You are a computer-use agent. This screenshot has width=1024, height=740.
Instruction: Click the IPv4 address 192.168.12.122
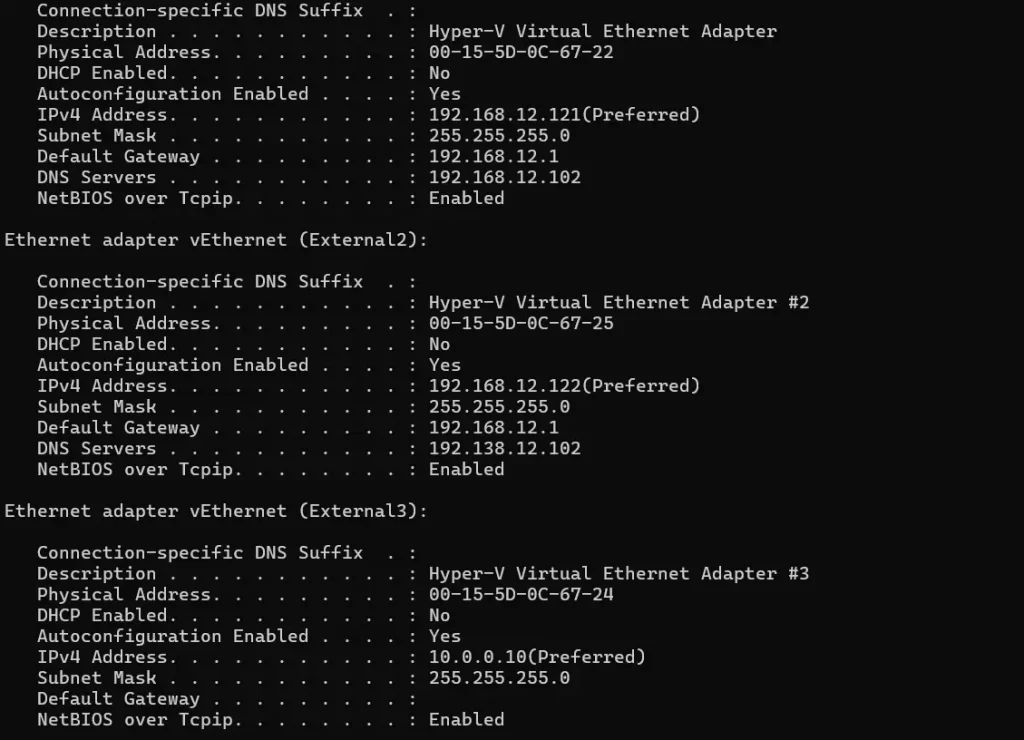click(504, 386)
